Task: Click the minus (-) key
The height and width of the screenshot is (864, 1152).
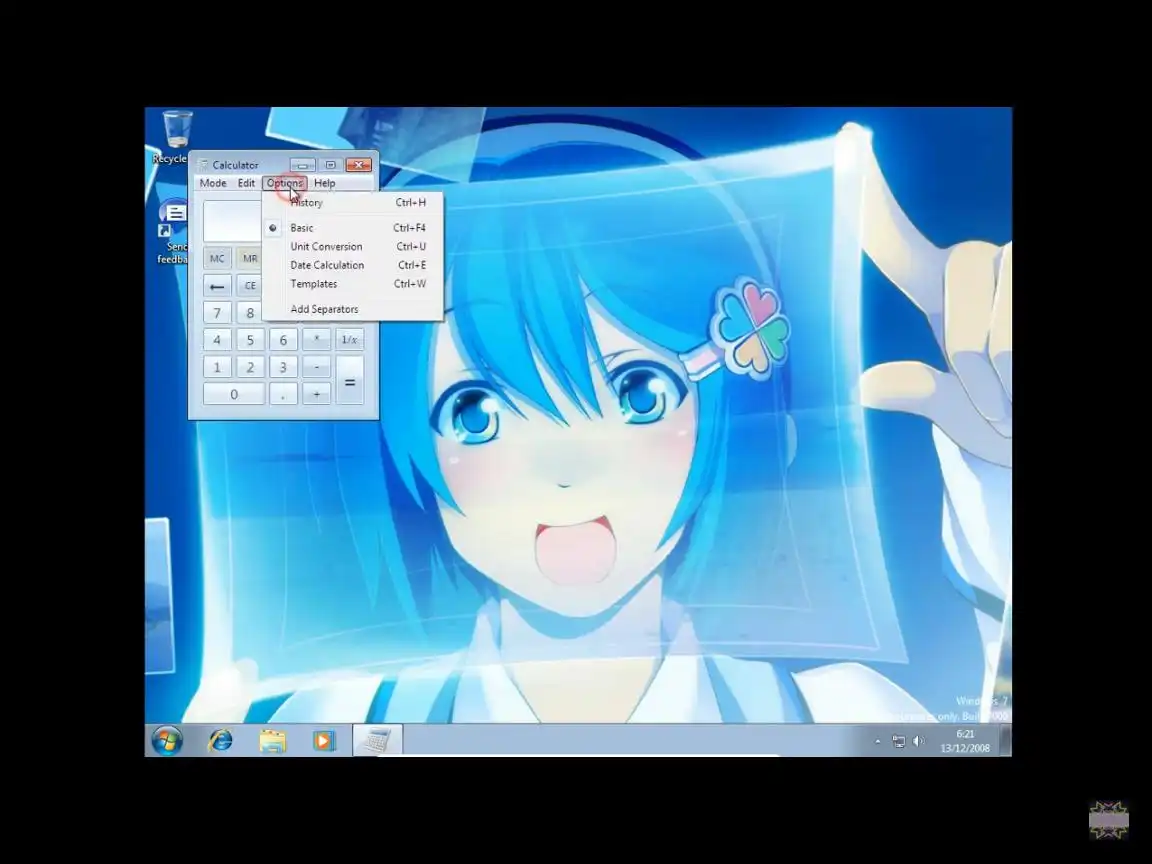Action: 317,367
